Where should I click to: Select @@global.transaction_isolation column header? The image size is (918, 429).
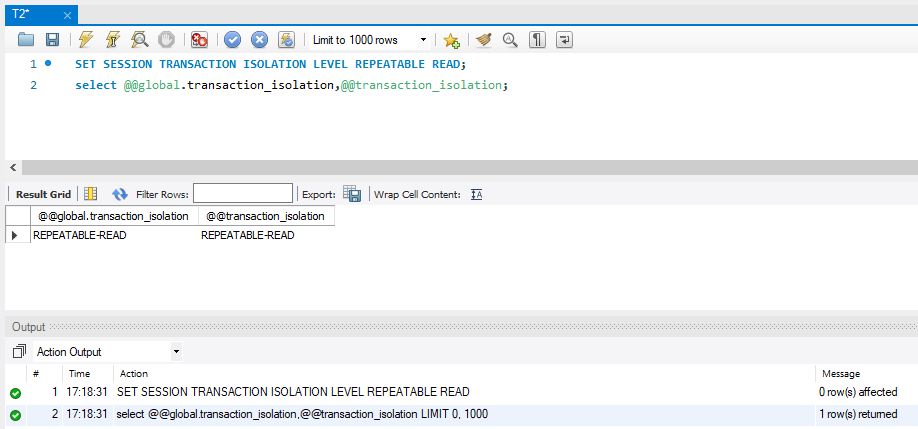click(114, 216)
